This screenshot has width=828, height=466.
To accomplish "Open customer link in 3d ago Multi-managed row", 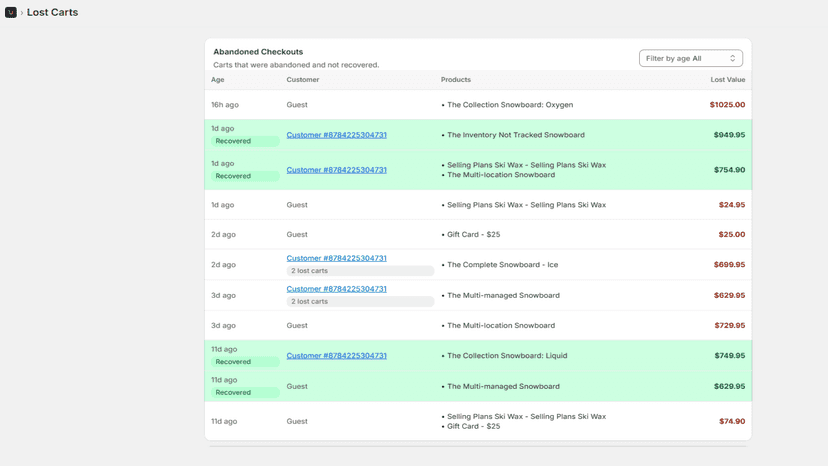I will (x=336, y=288).
